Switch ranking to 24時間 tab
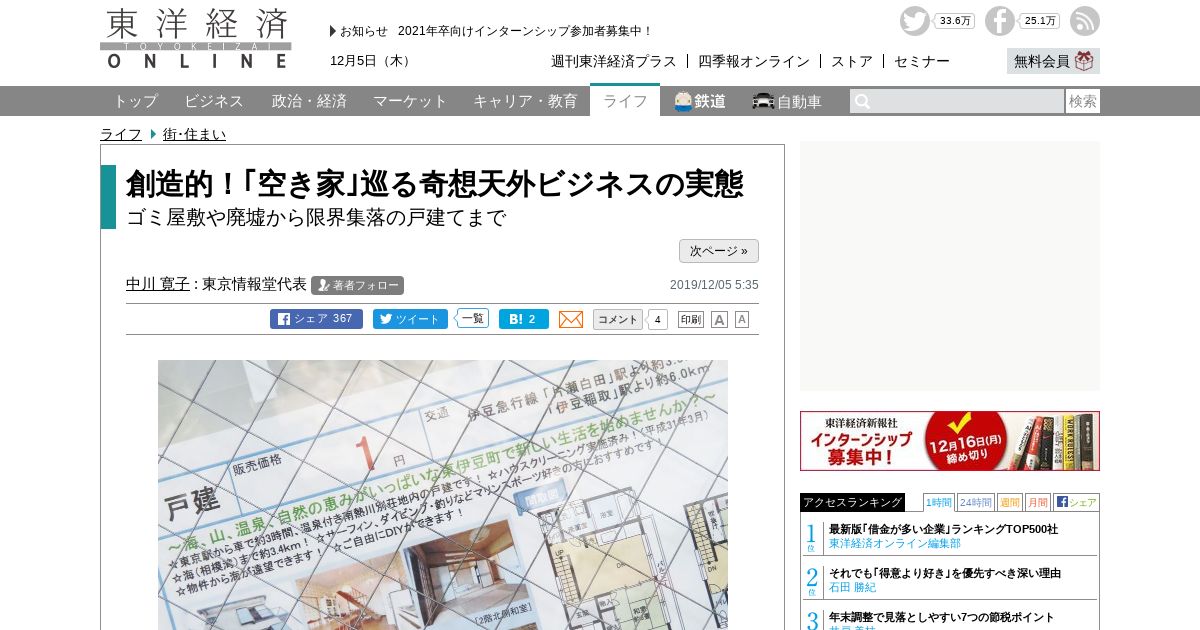The image size is (1200, 630). (976, 502)
